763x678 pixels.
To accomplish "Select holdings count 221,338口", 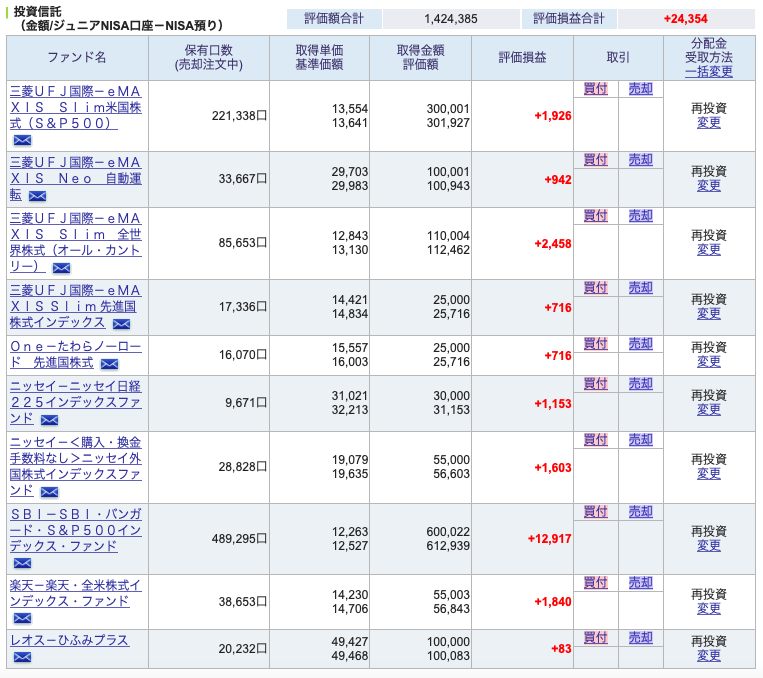I will click(x=239, y=116).
